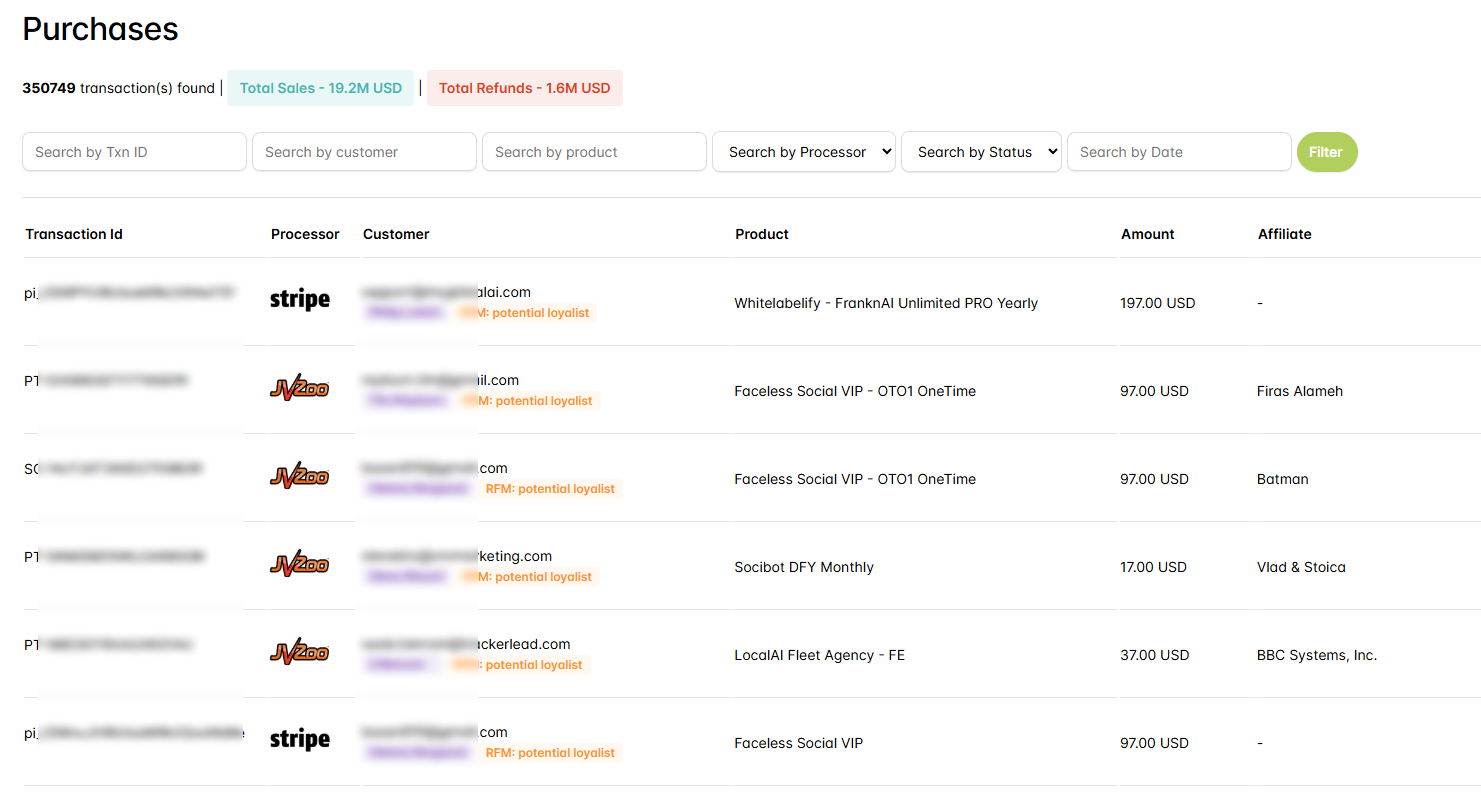This screenshot has height=793, width=1481.
Task: Click the JVZoo logo in the Socibot row
Action: (300, 564)
